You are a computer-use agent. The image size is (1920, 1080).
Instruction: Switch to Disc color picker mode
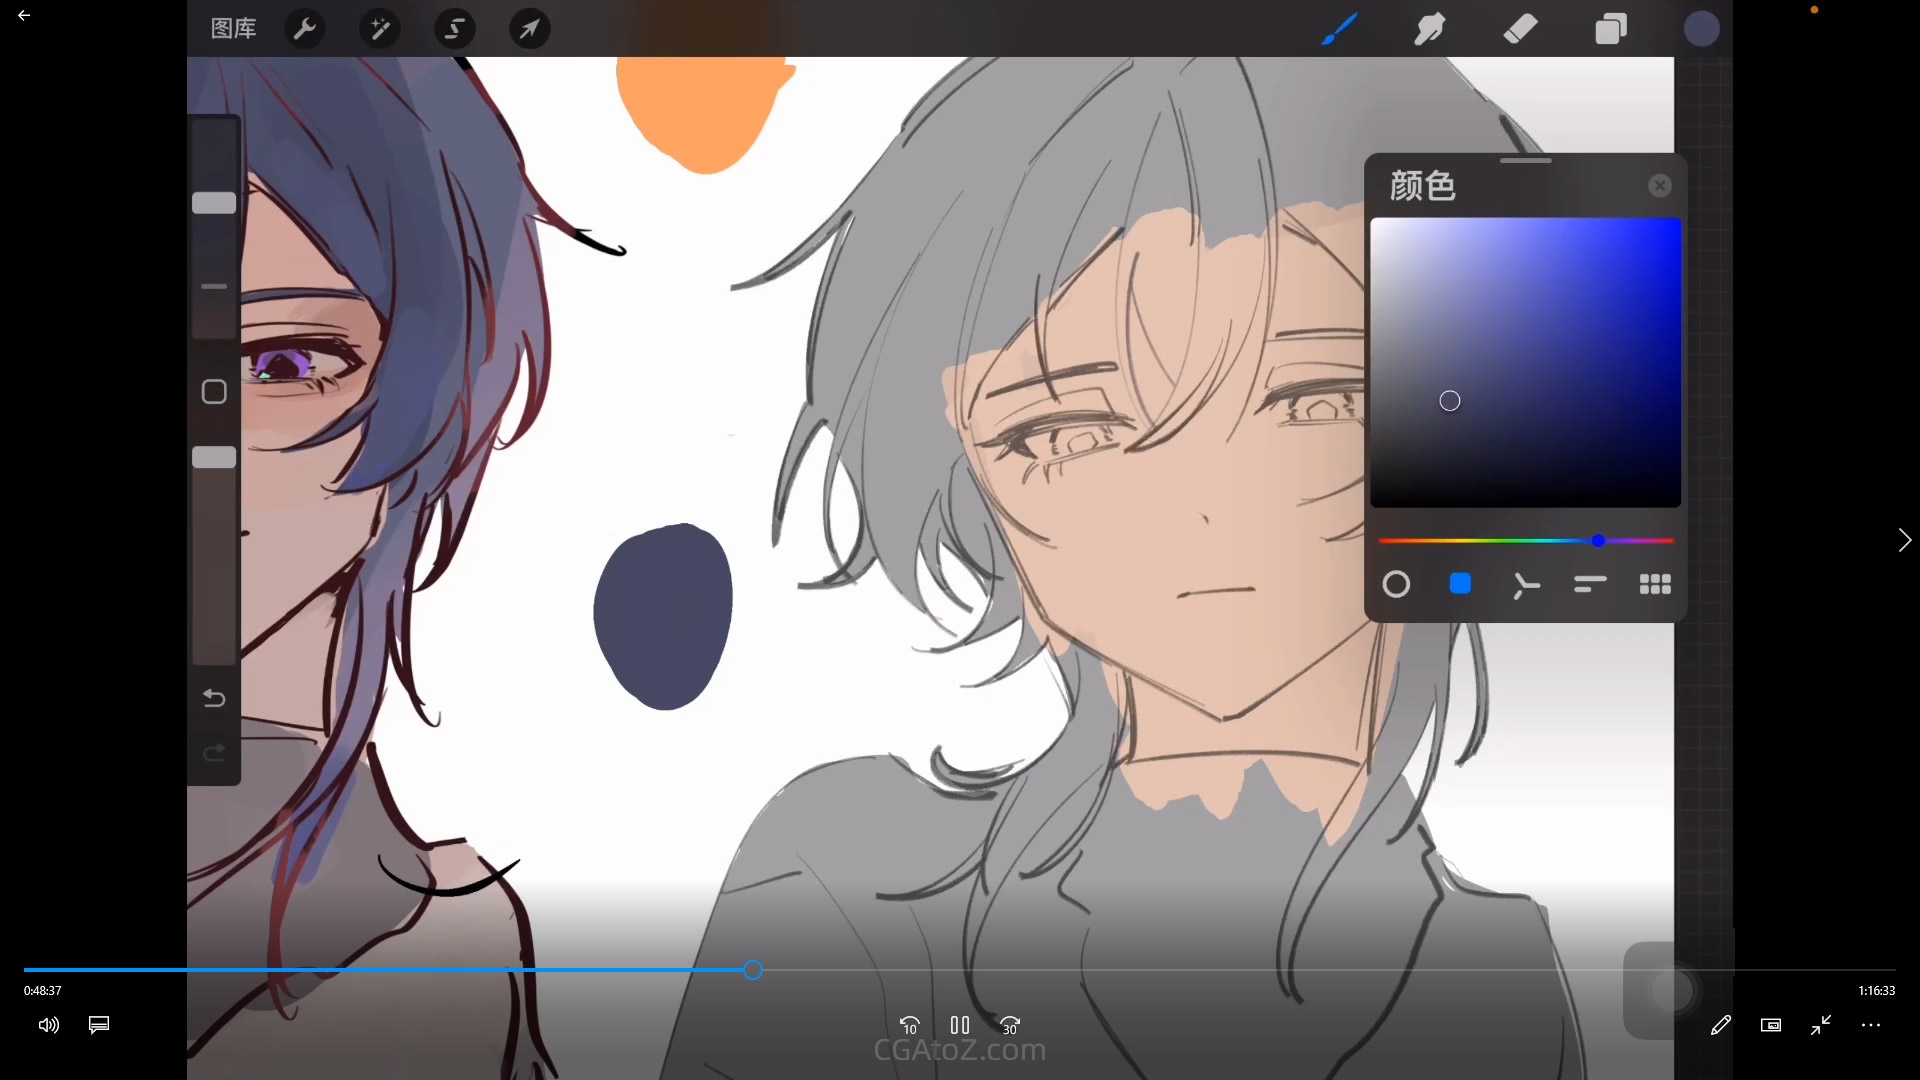tap(1396, 584)
